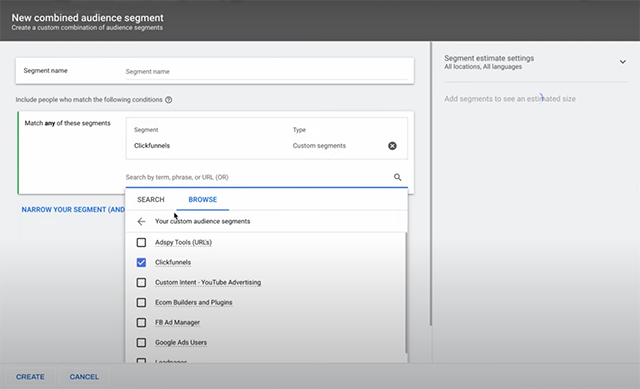640x389 pixels.
Task: Check Ecom Builders and Plugins checkbox
Action: [141, 302]
